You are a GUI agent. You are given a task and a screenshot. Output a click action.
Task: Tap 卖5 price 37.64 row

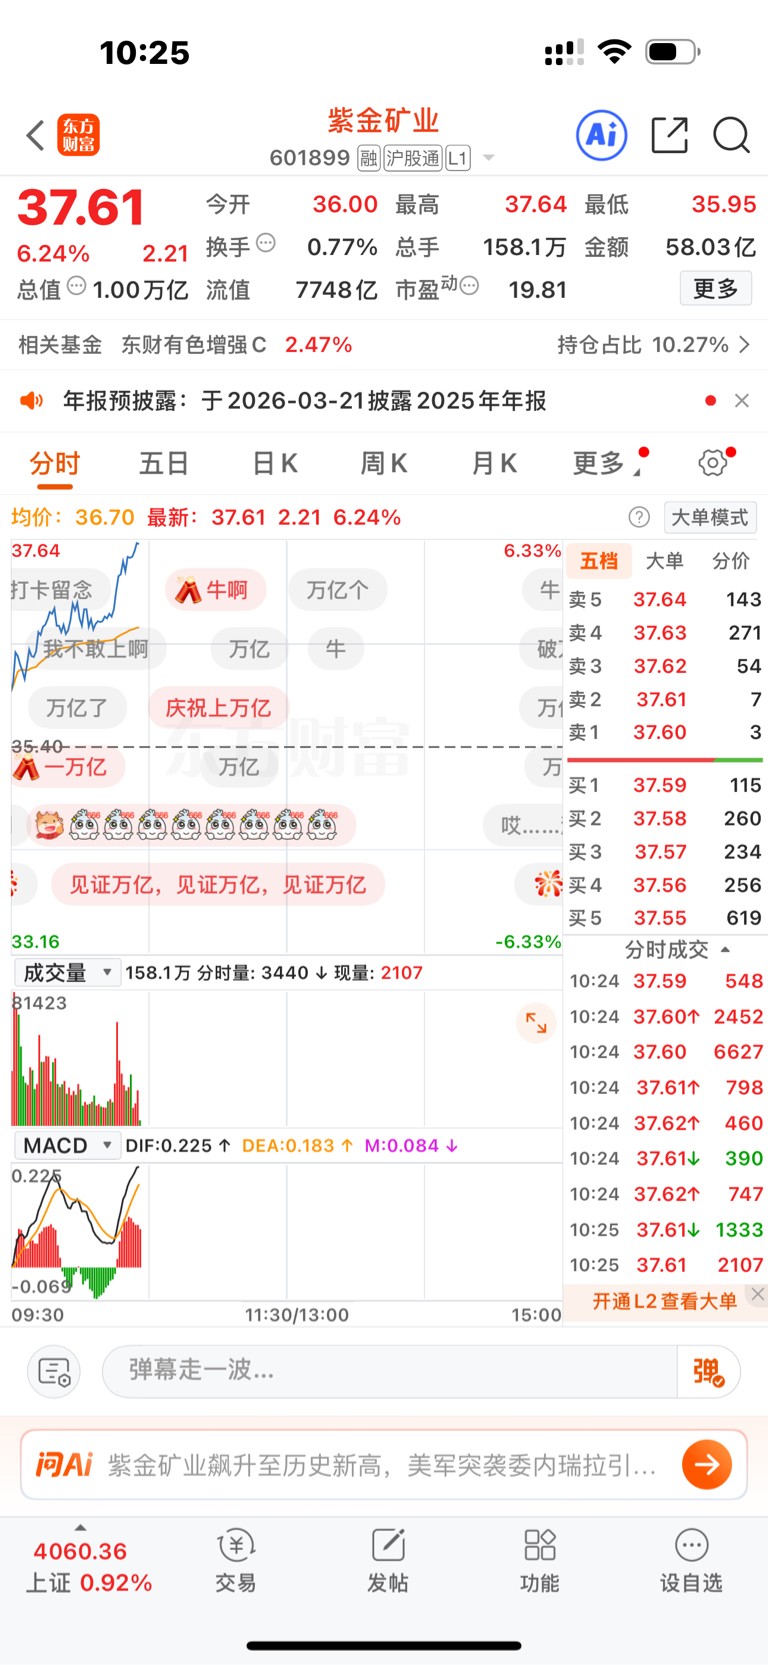click(x=665, y=599)
